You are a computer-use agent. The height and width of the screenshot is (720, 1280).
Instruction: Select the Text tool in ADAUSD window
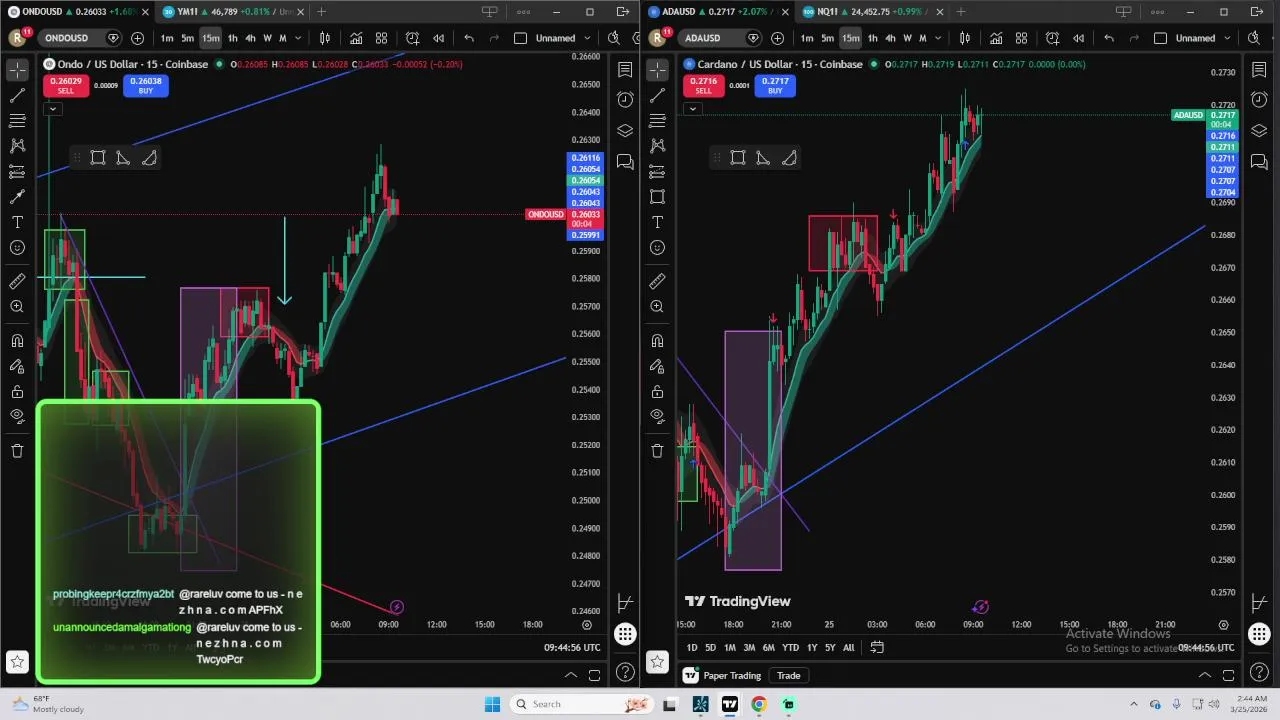point(657,222)
